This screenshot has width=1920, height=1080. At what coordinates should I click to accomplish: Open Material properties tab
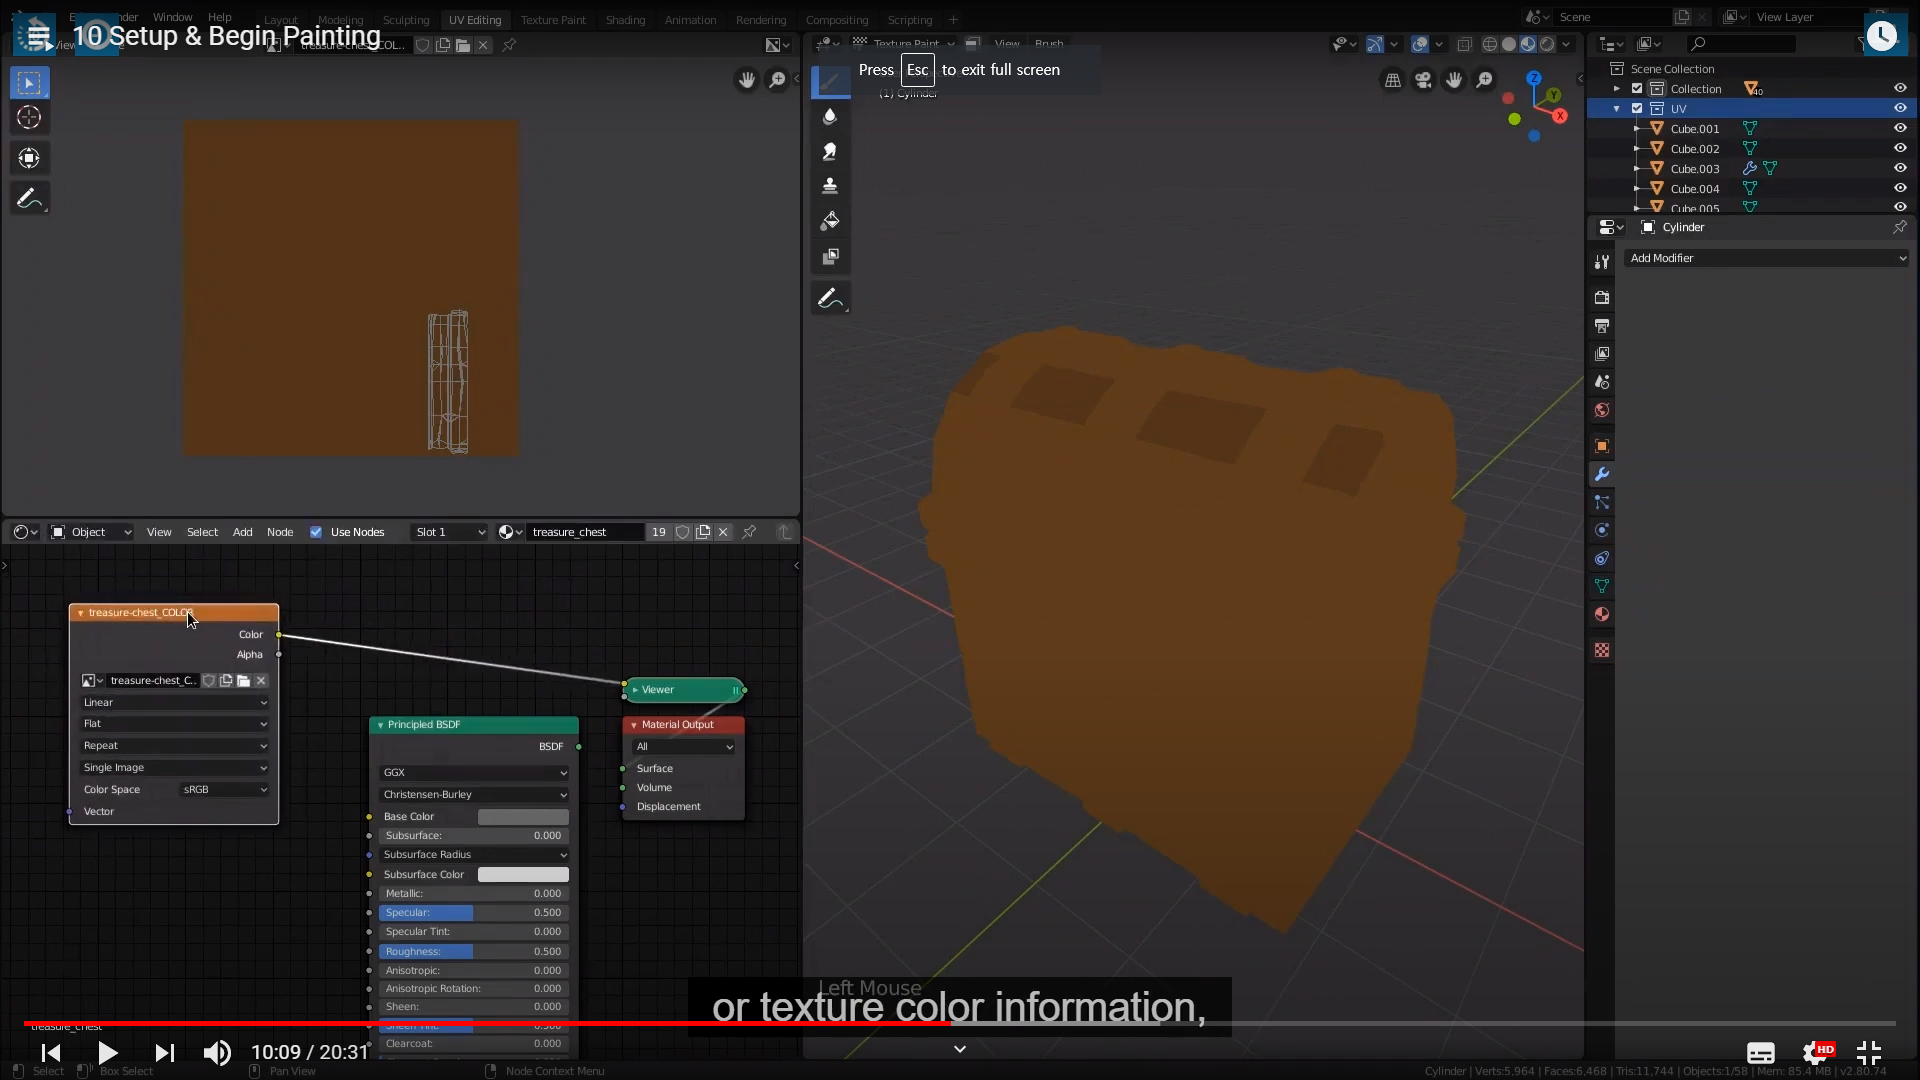click(x=1602, y=614)
